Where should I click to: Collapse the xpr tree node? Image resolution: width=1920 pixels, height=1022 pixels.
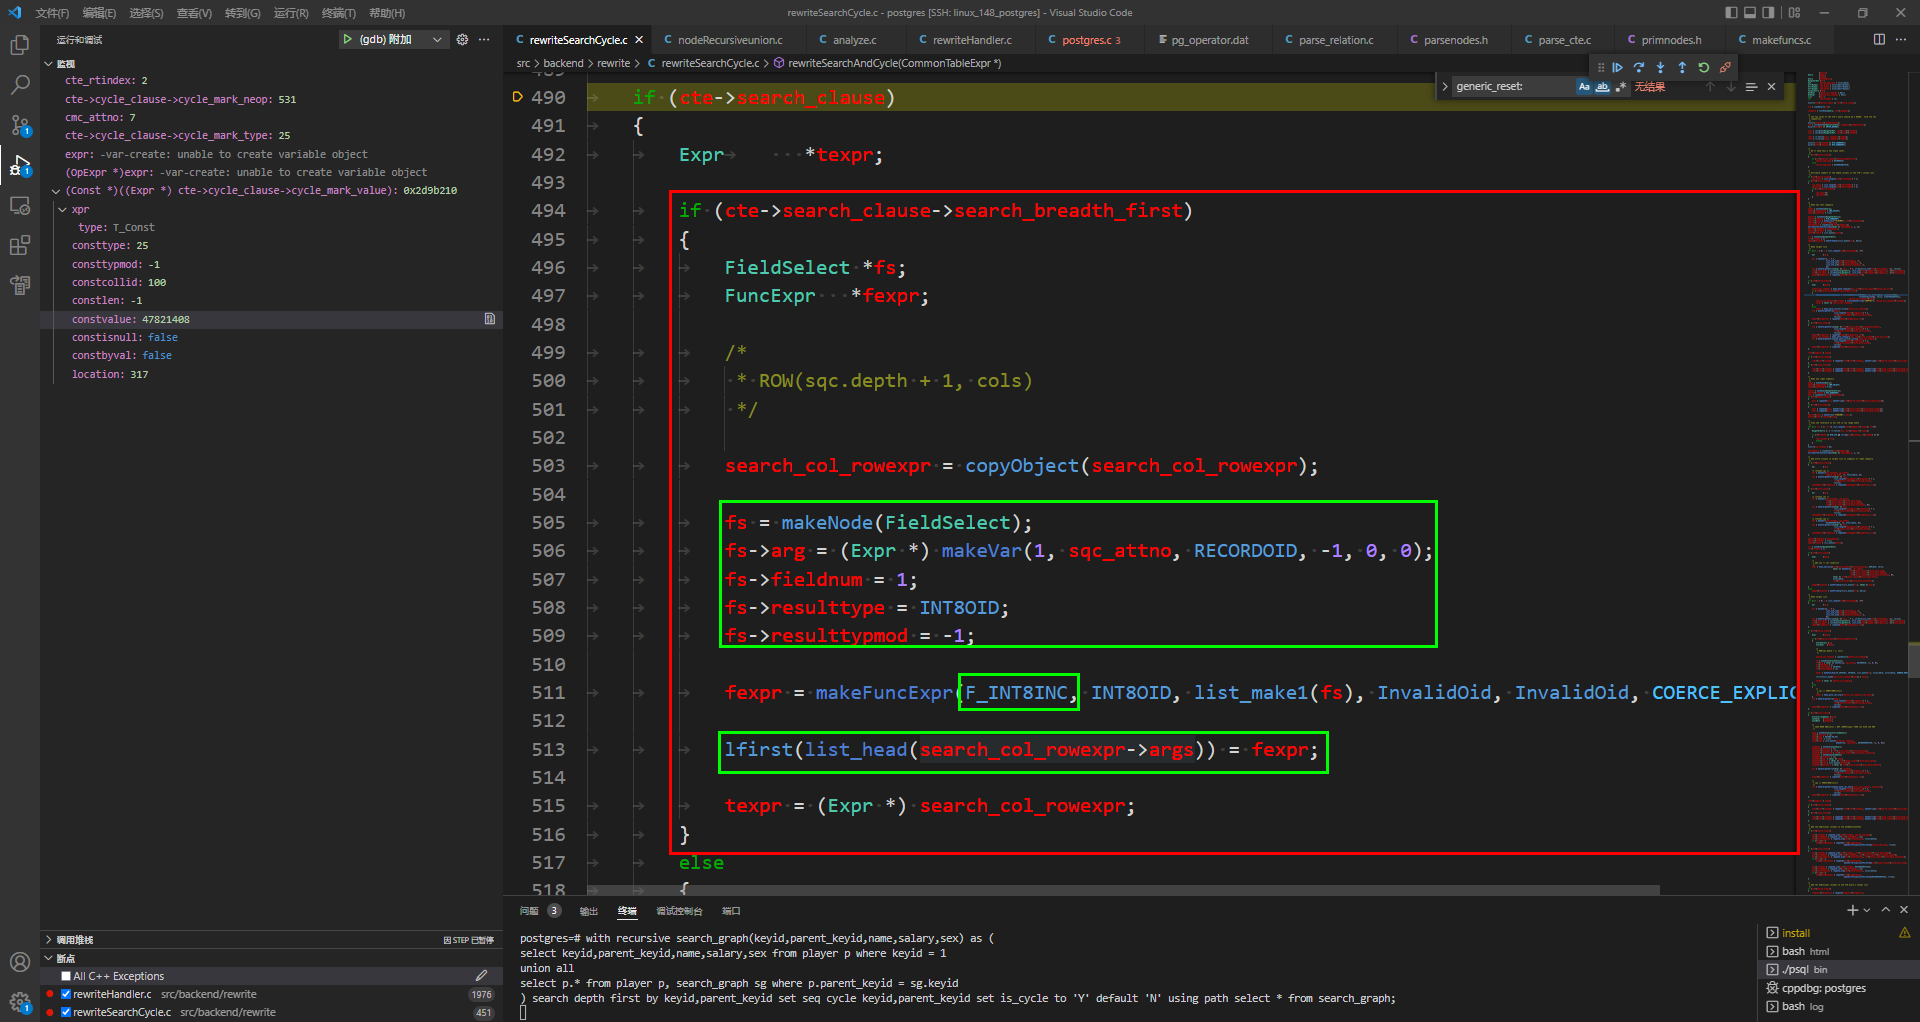[62, 210]
